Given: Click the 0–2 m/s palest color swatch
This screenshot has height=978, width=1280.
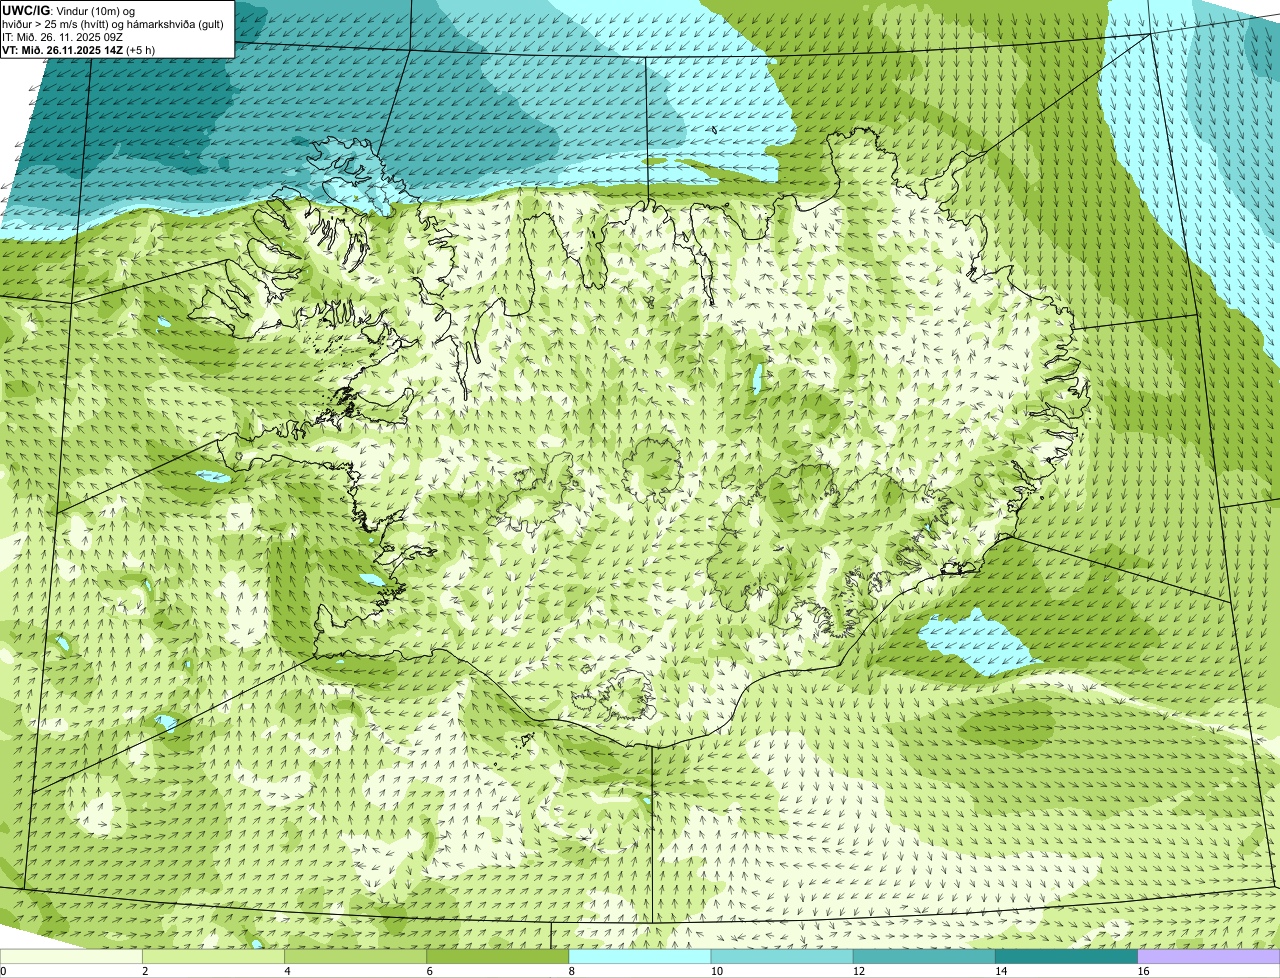Looking at the screenshot, I should 72,957.
